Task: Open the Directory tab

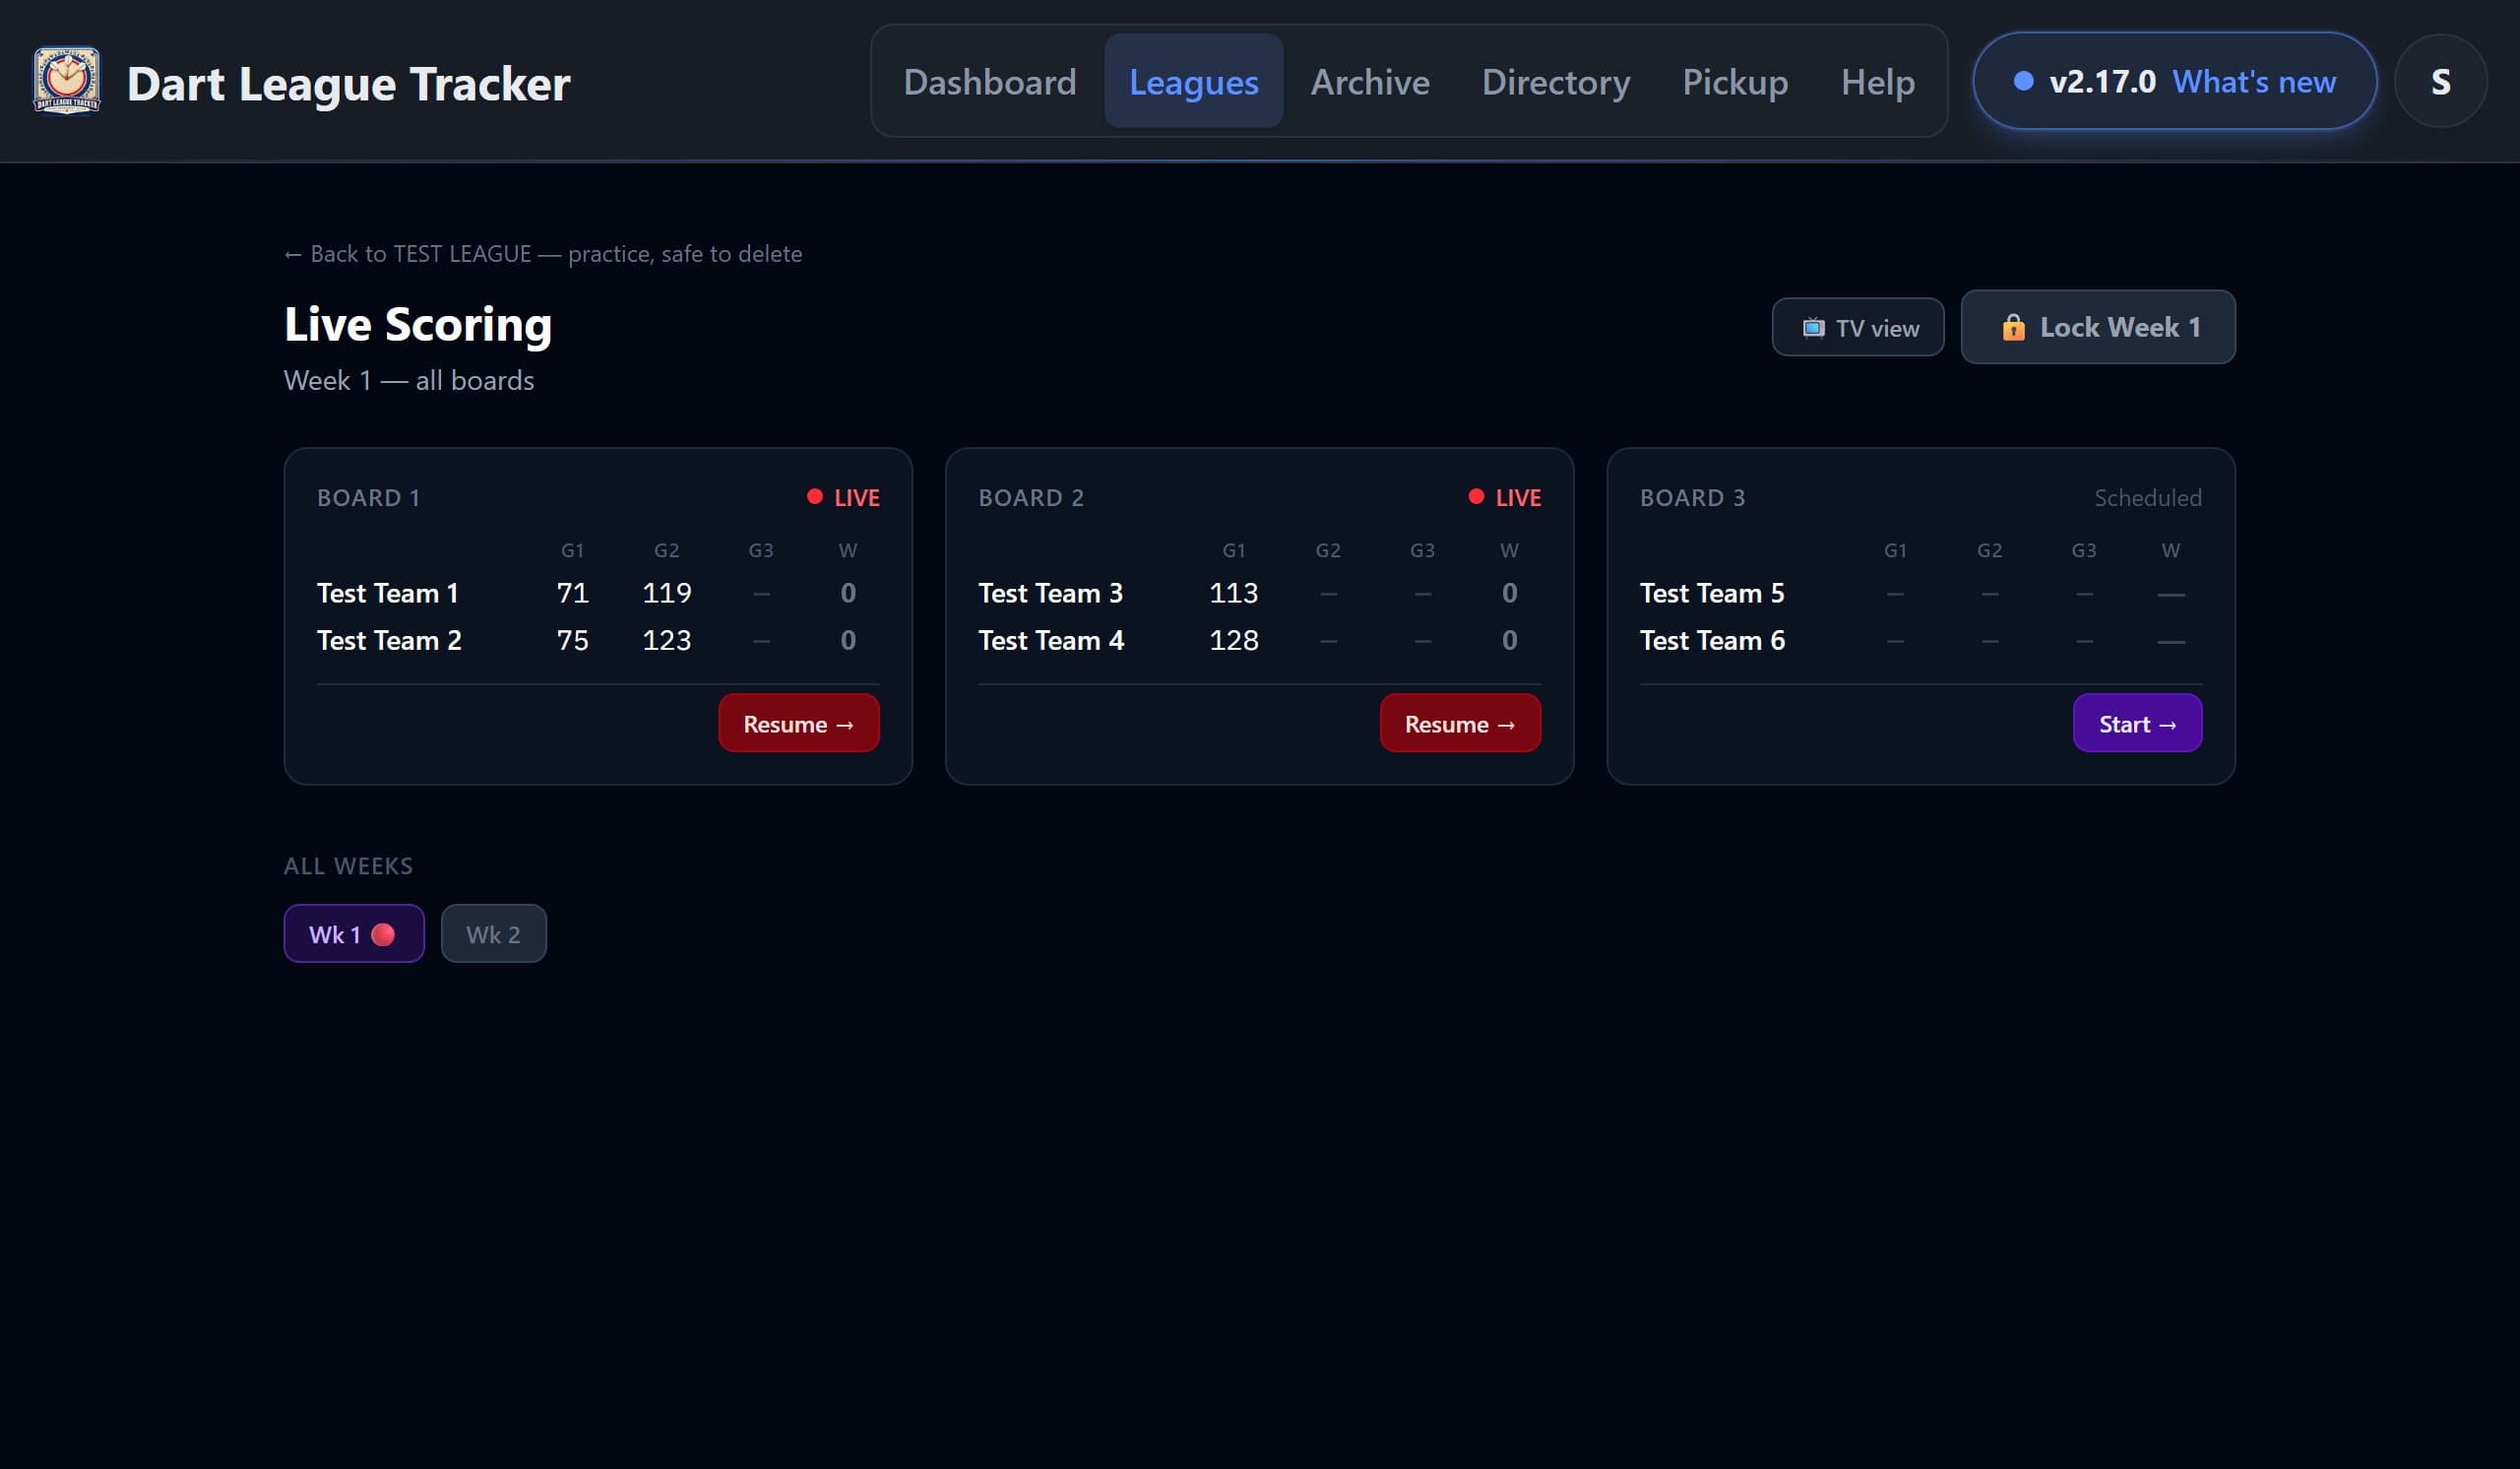Action: (1555, 81)
